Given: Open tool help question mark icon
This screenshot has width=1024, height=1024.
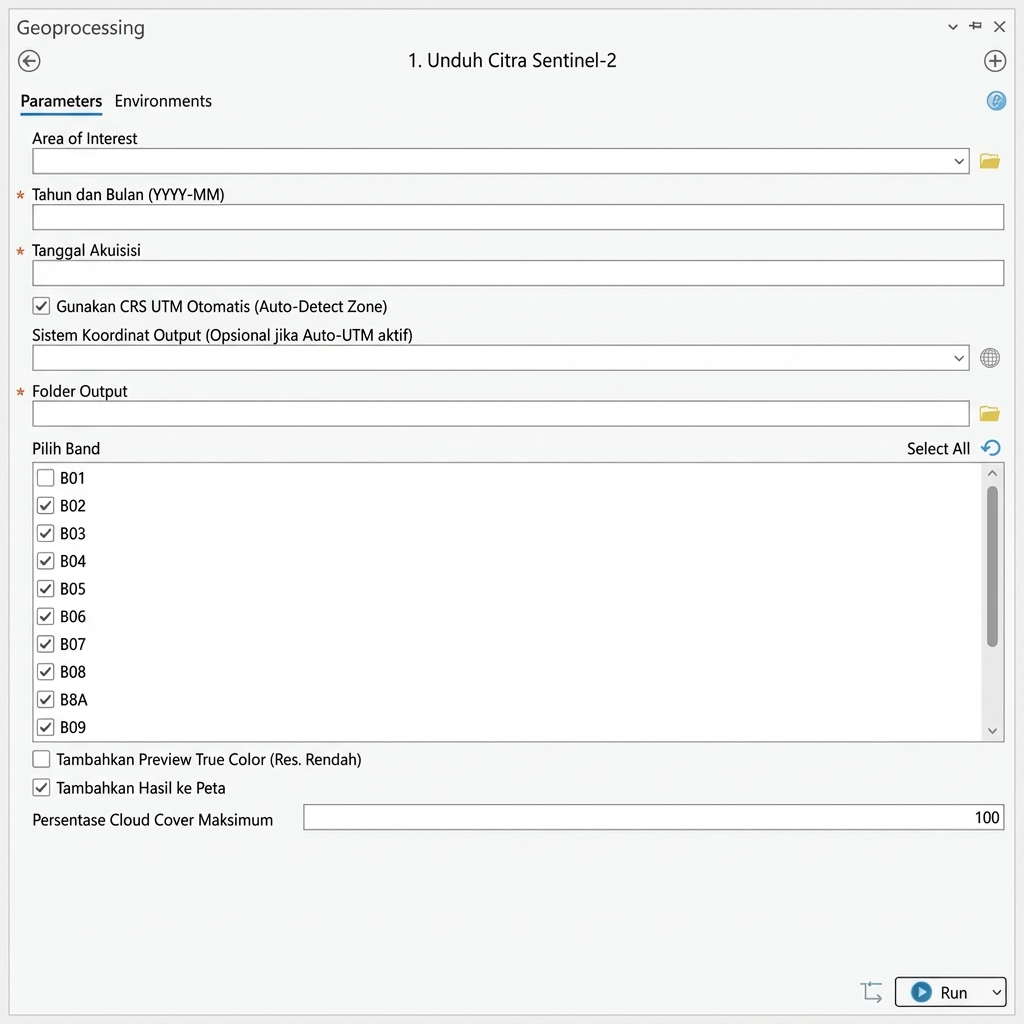Looking at the screenshot, I should pyautogui.click(x=996, y=101).
